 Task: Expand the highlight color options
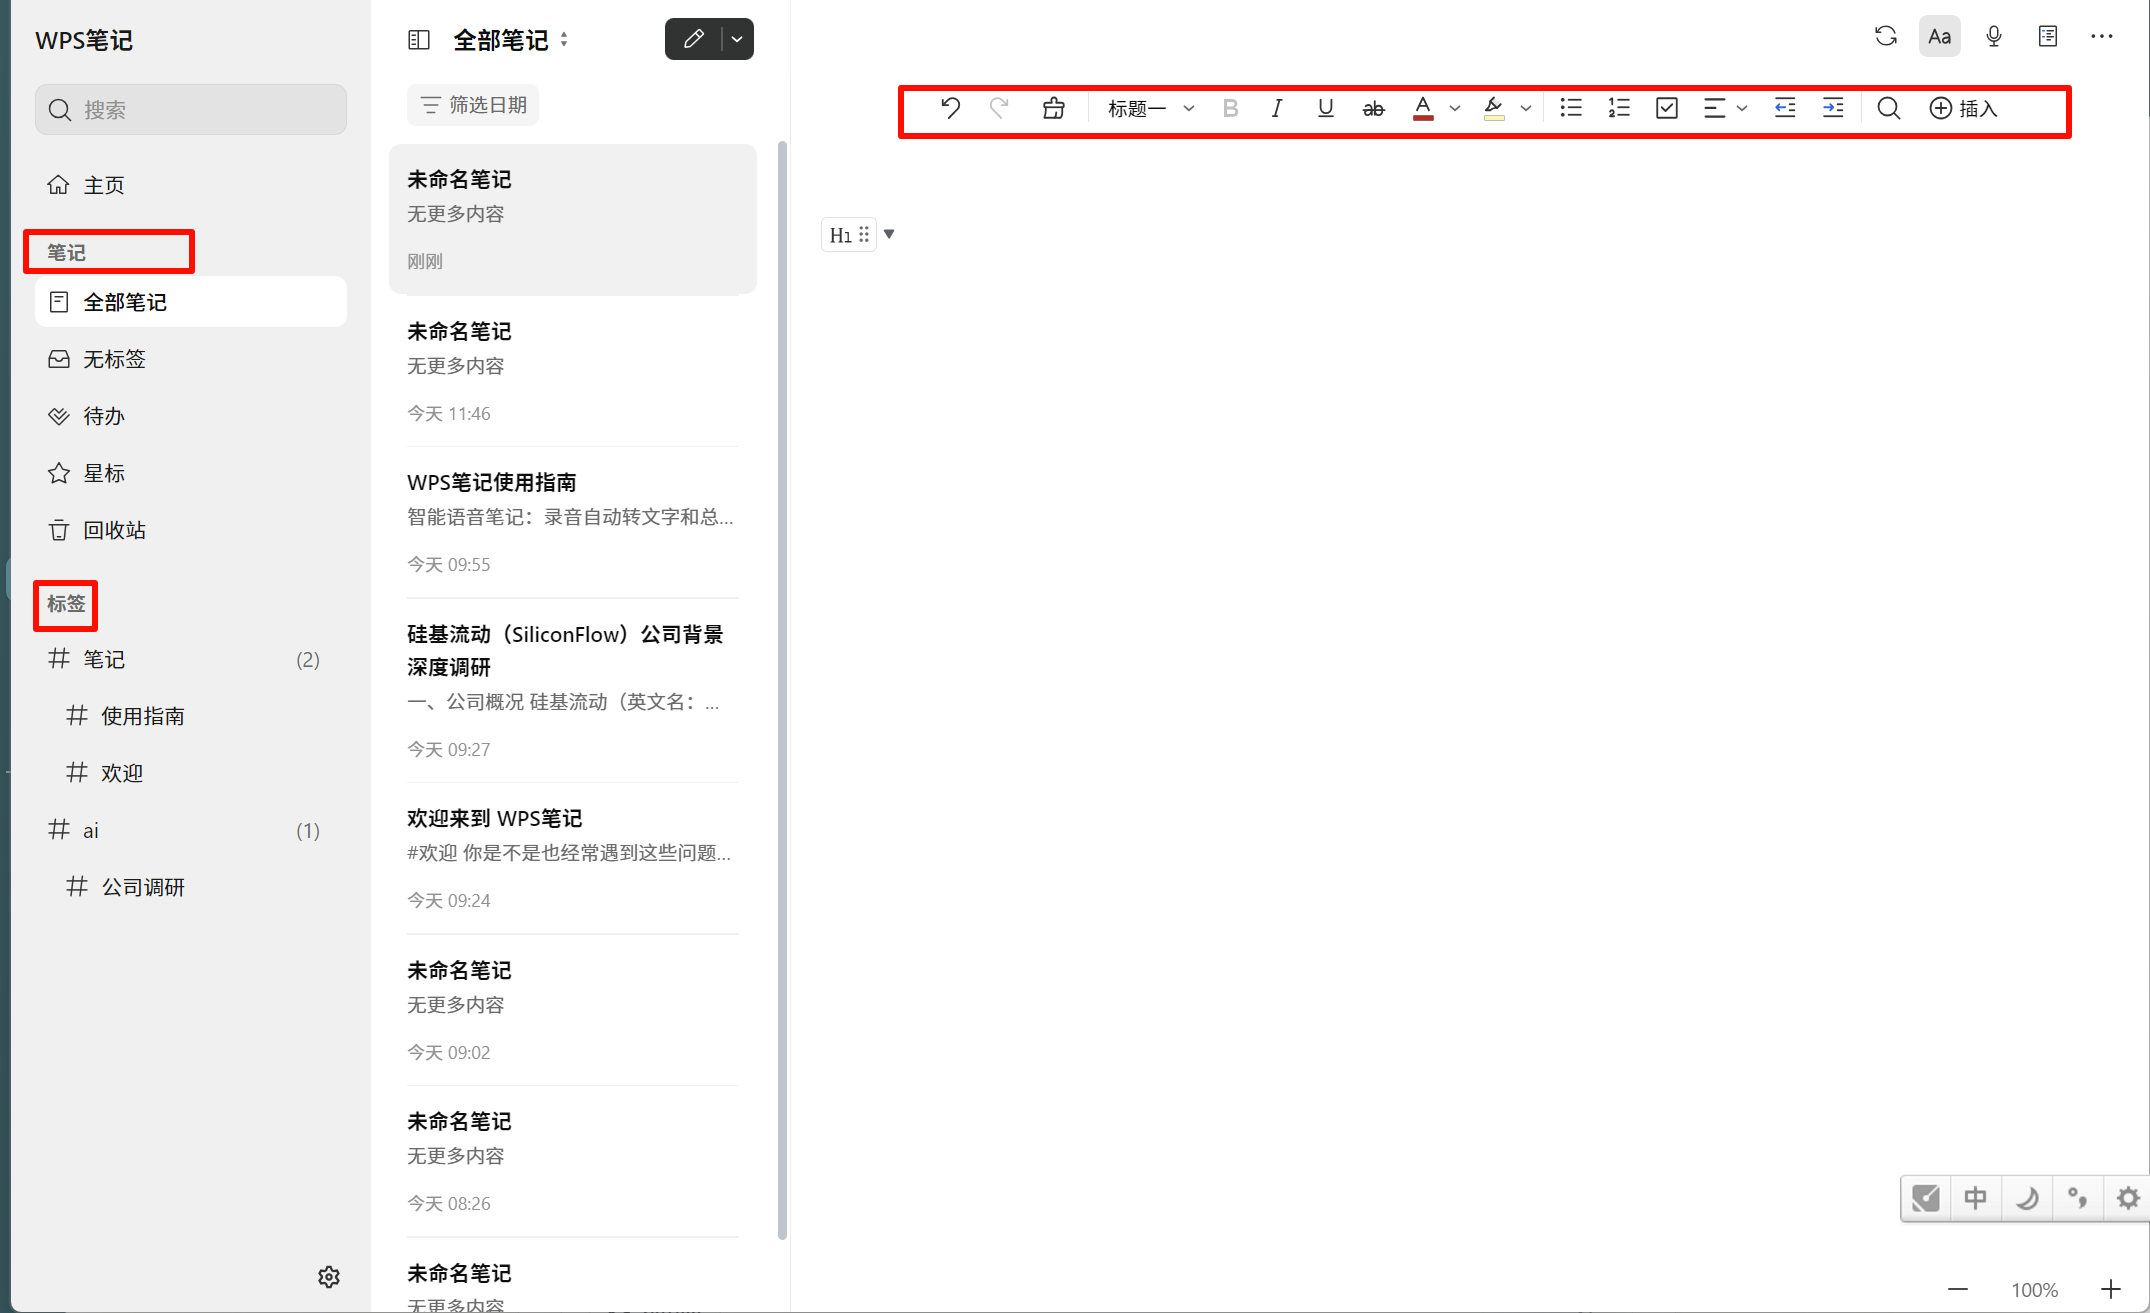pos(1526,108)
